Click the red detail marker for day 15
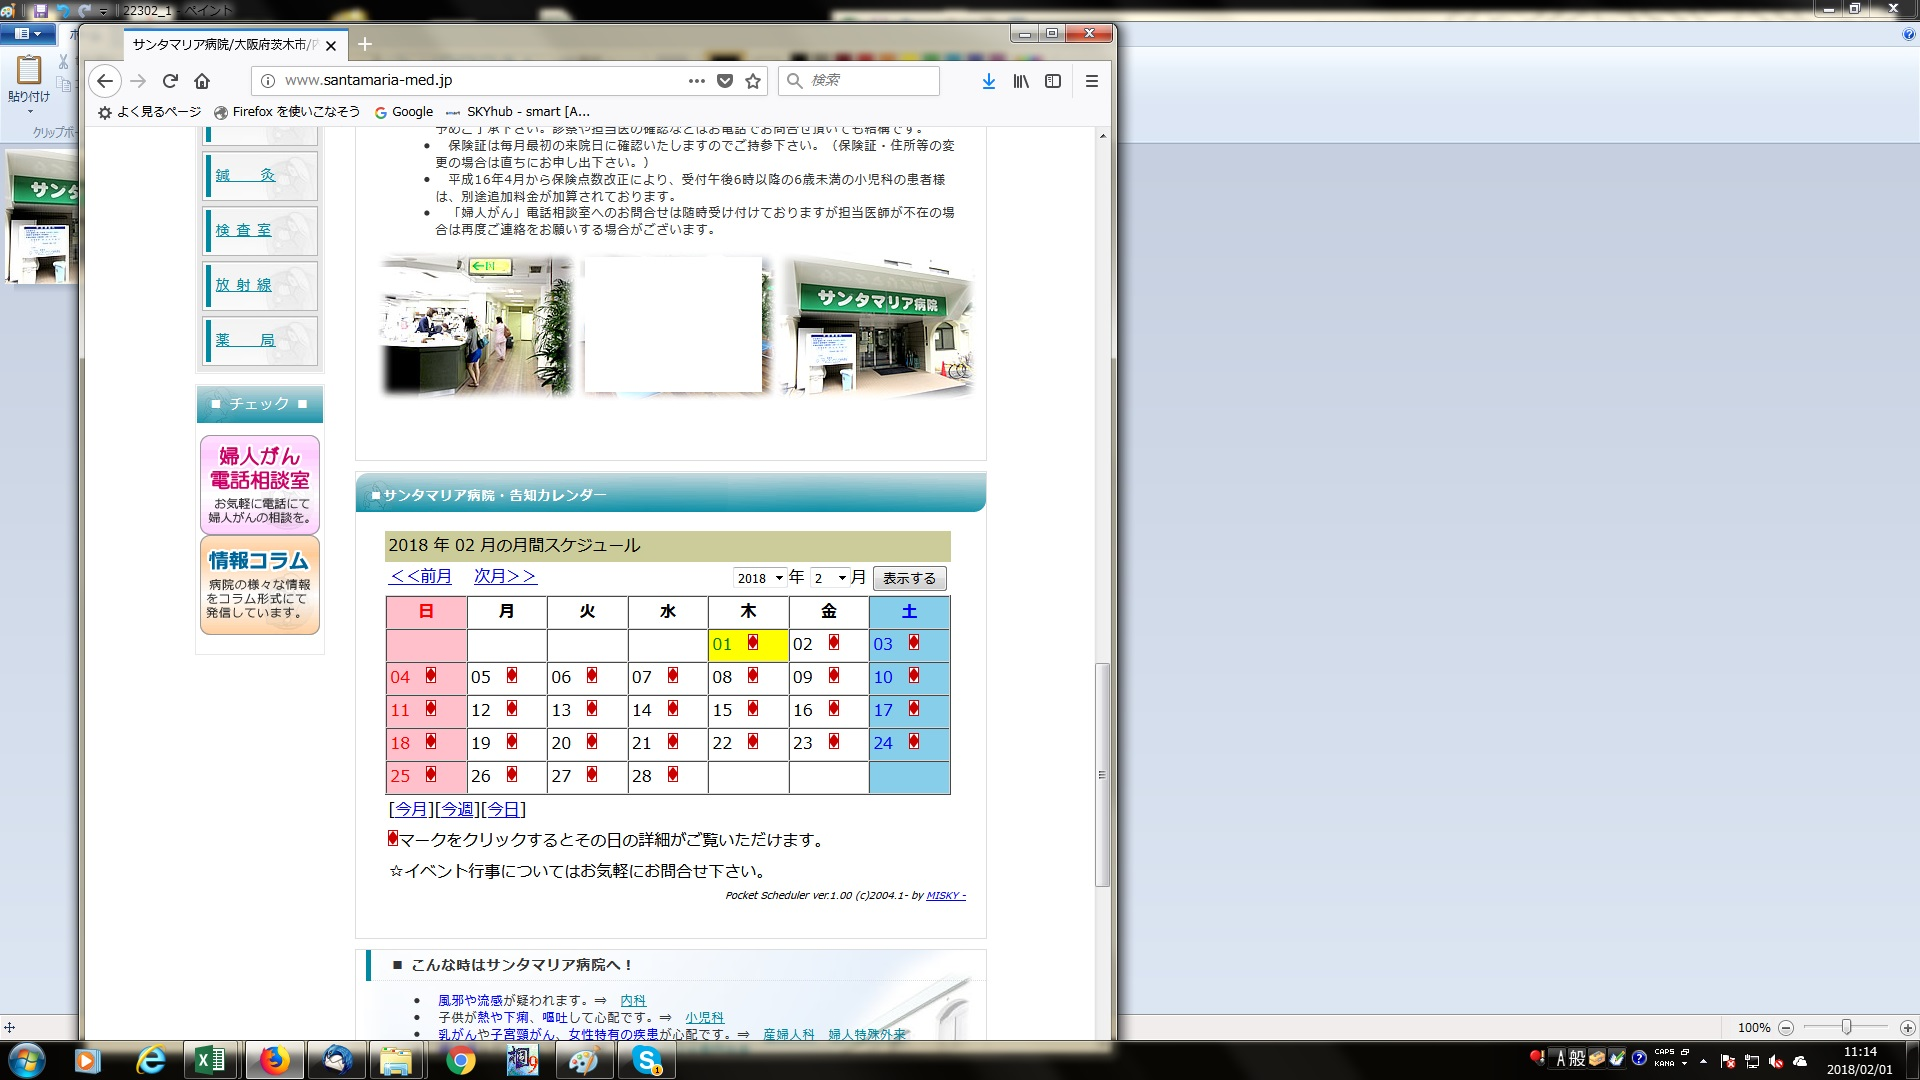The height and width of the screenshot is (1080, 1920). click(753, 709)
